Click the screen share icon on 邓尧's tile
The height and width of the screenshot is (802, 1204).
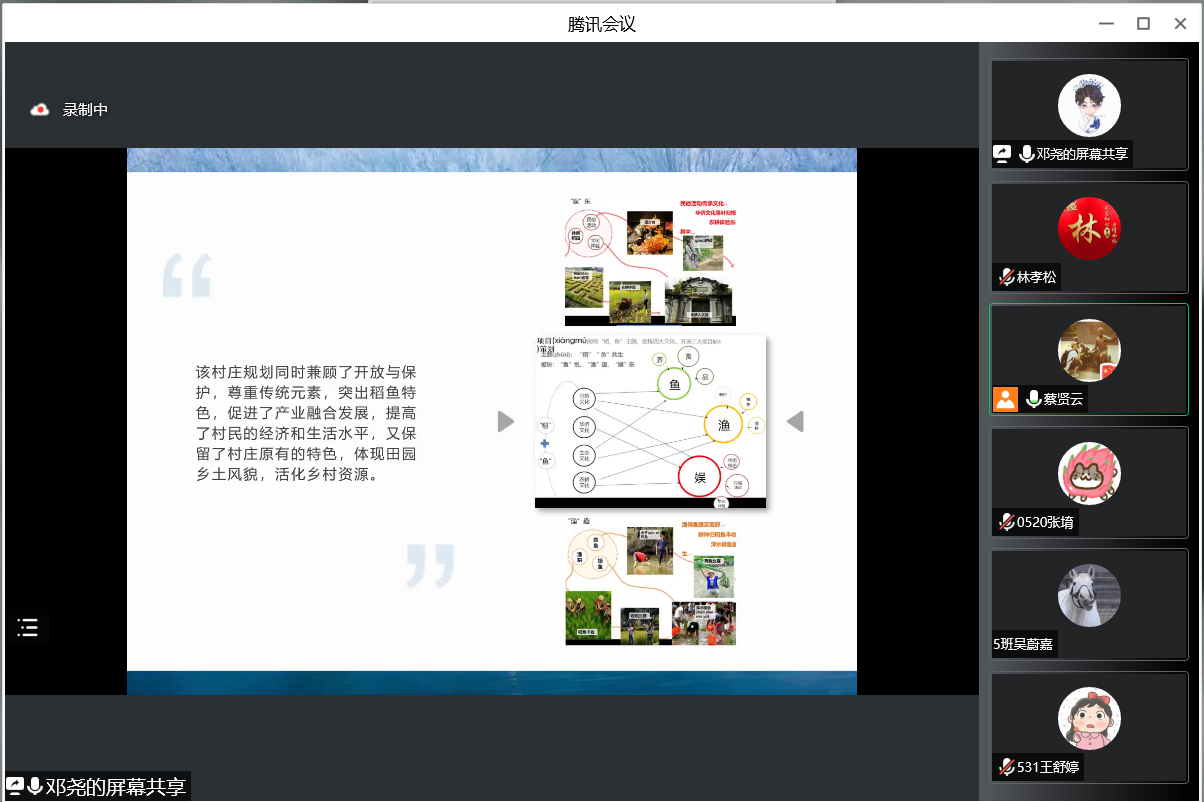[x=1002, y=154]
